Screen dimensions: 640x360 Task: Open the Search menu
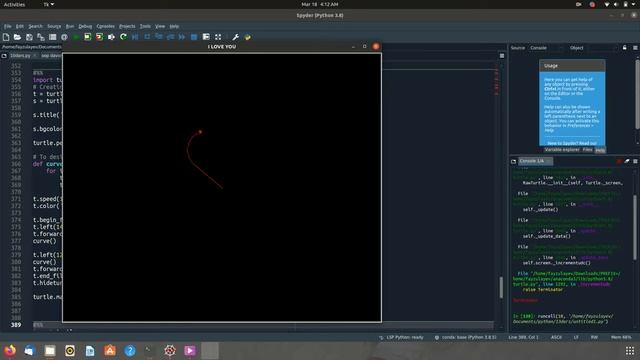click(x=35, y=26)
